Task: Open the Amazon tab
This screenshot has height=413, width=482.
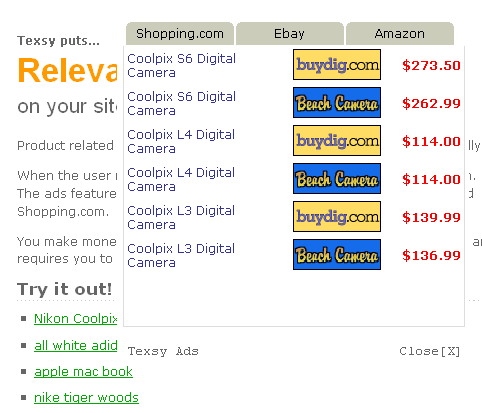Action: (x=400, y=34)
